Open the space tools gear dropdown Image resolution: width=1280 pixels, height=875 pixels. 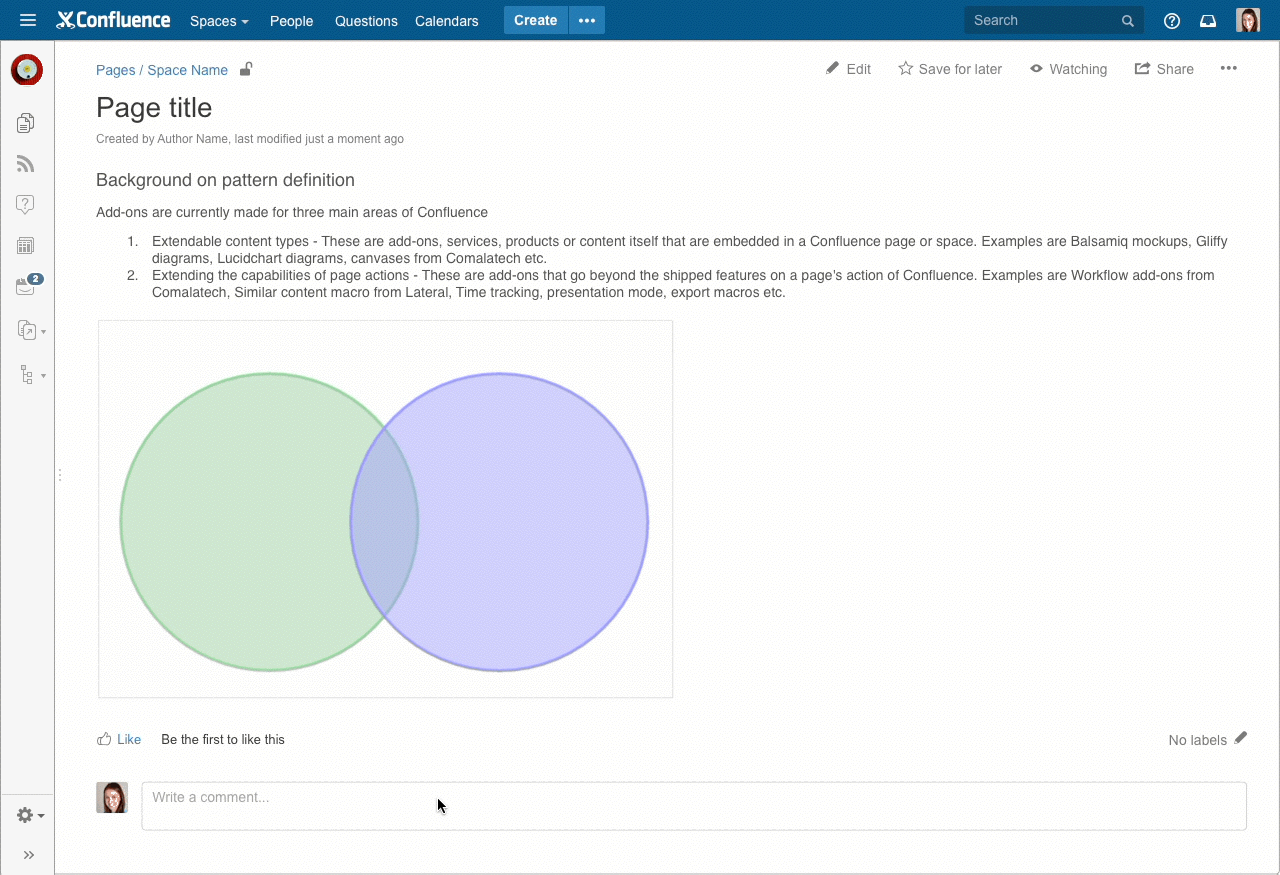point(30,816)
